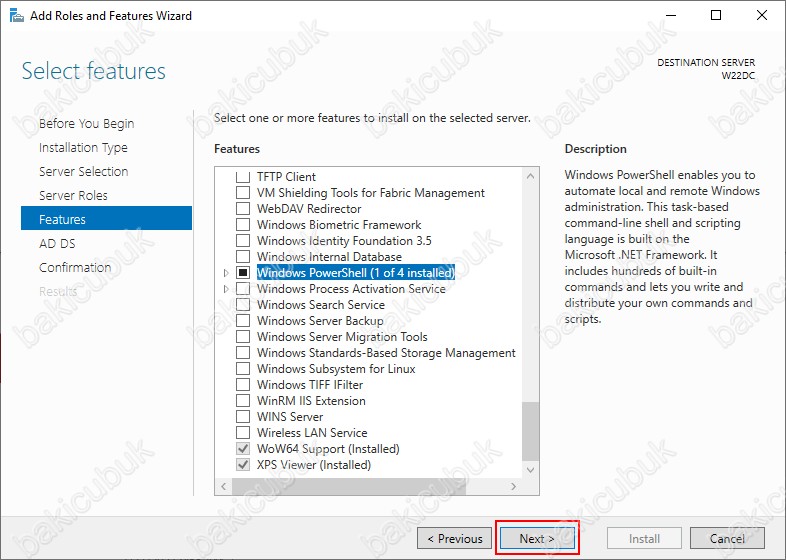
Task: Enable the Windows Search Service checkbox
Action: [x=243, y=305]
